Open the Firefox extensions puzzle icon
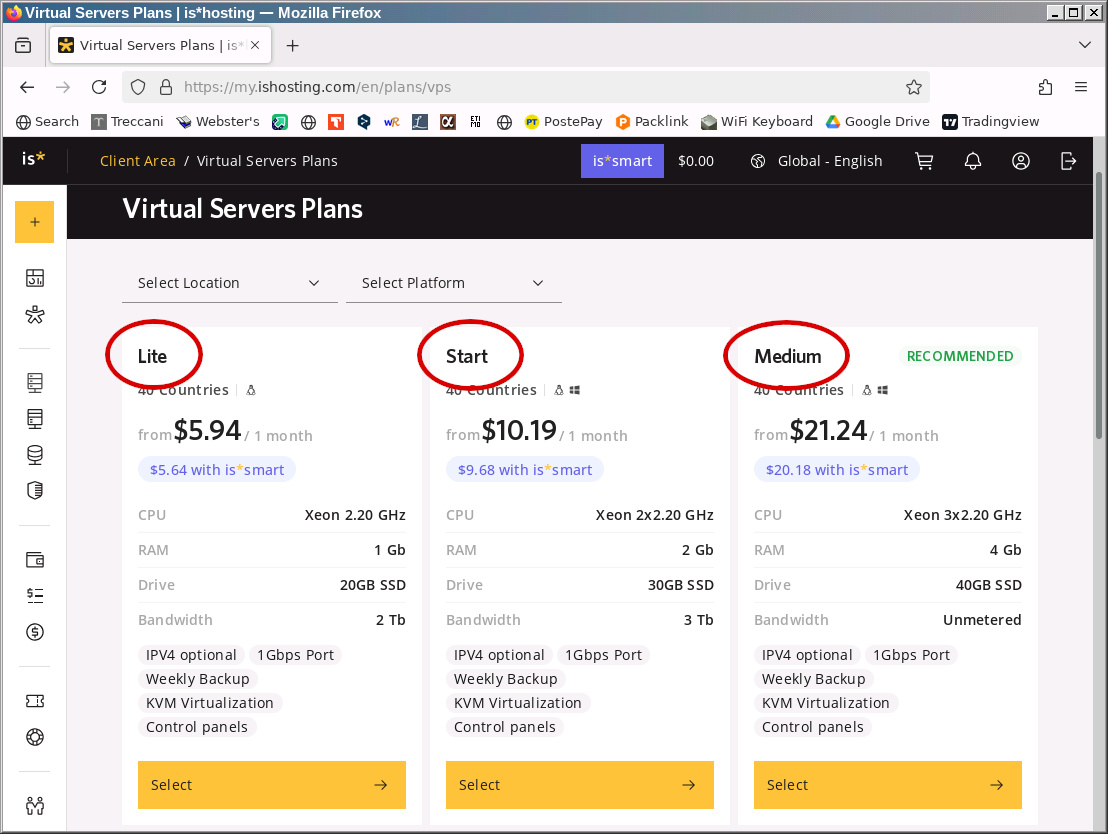 coord(1045,87)
